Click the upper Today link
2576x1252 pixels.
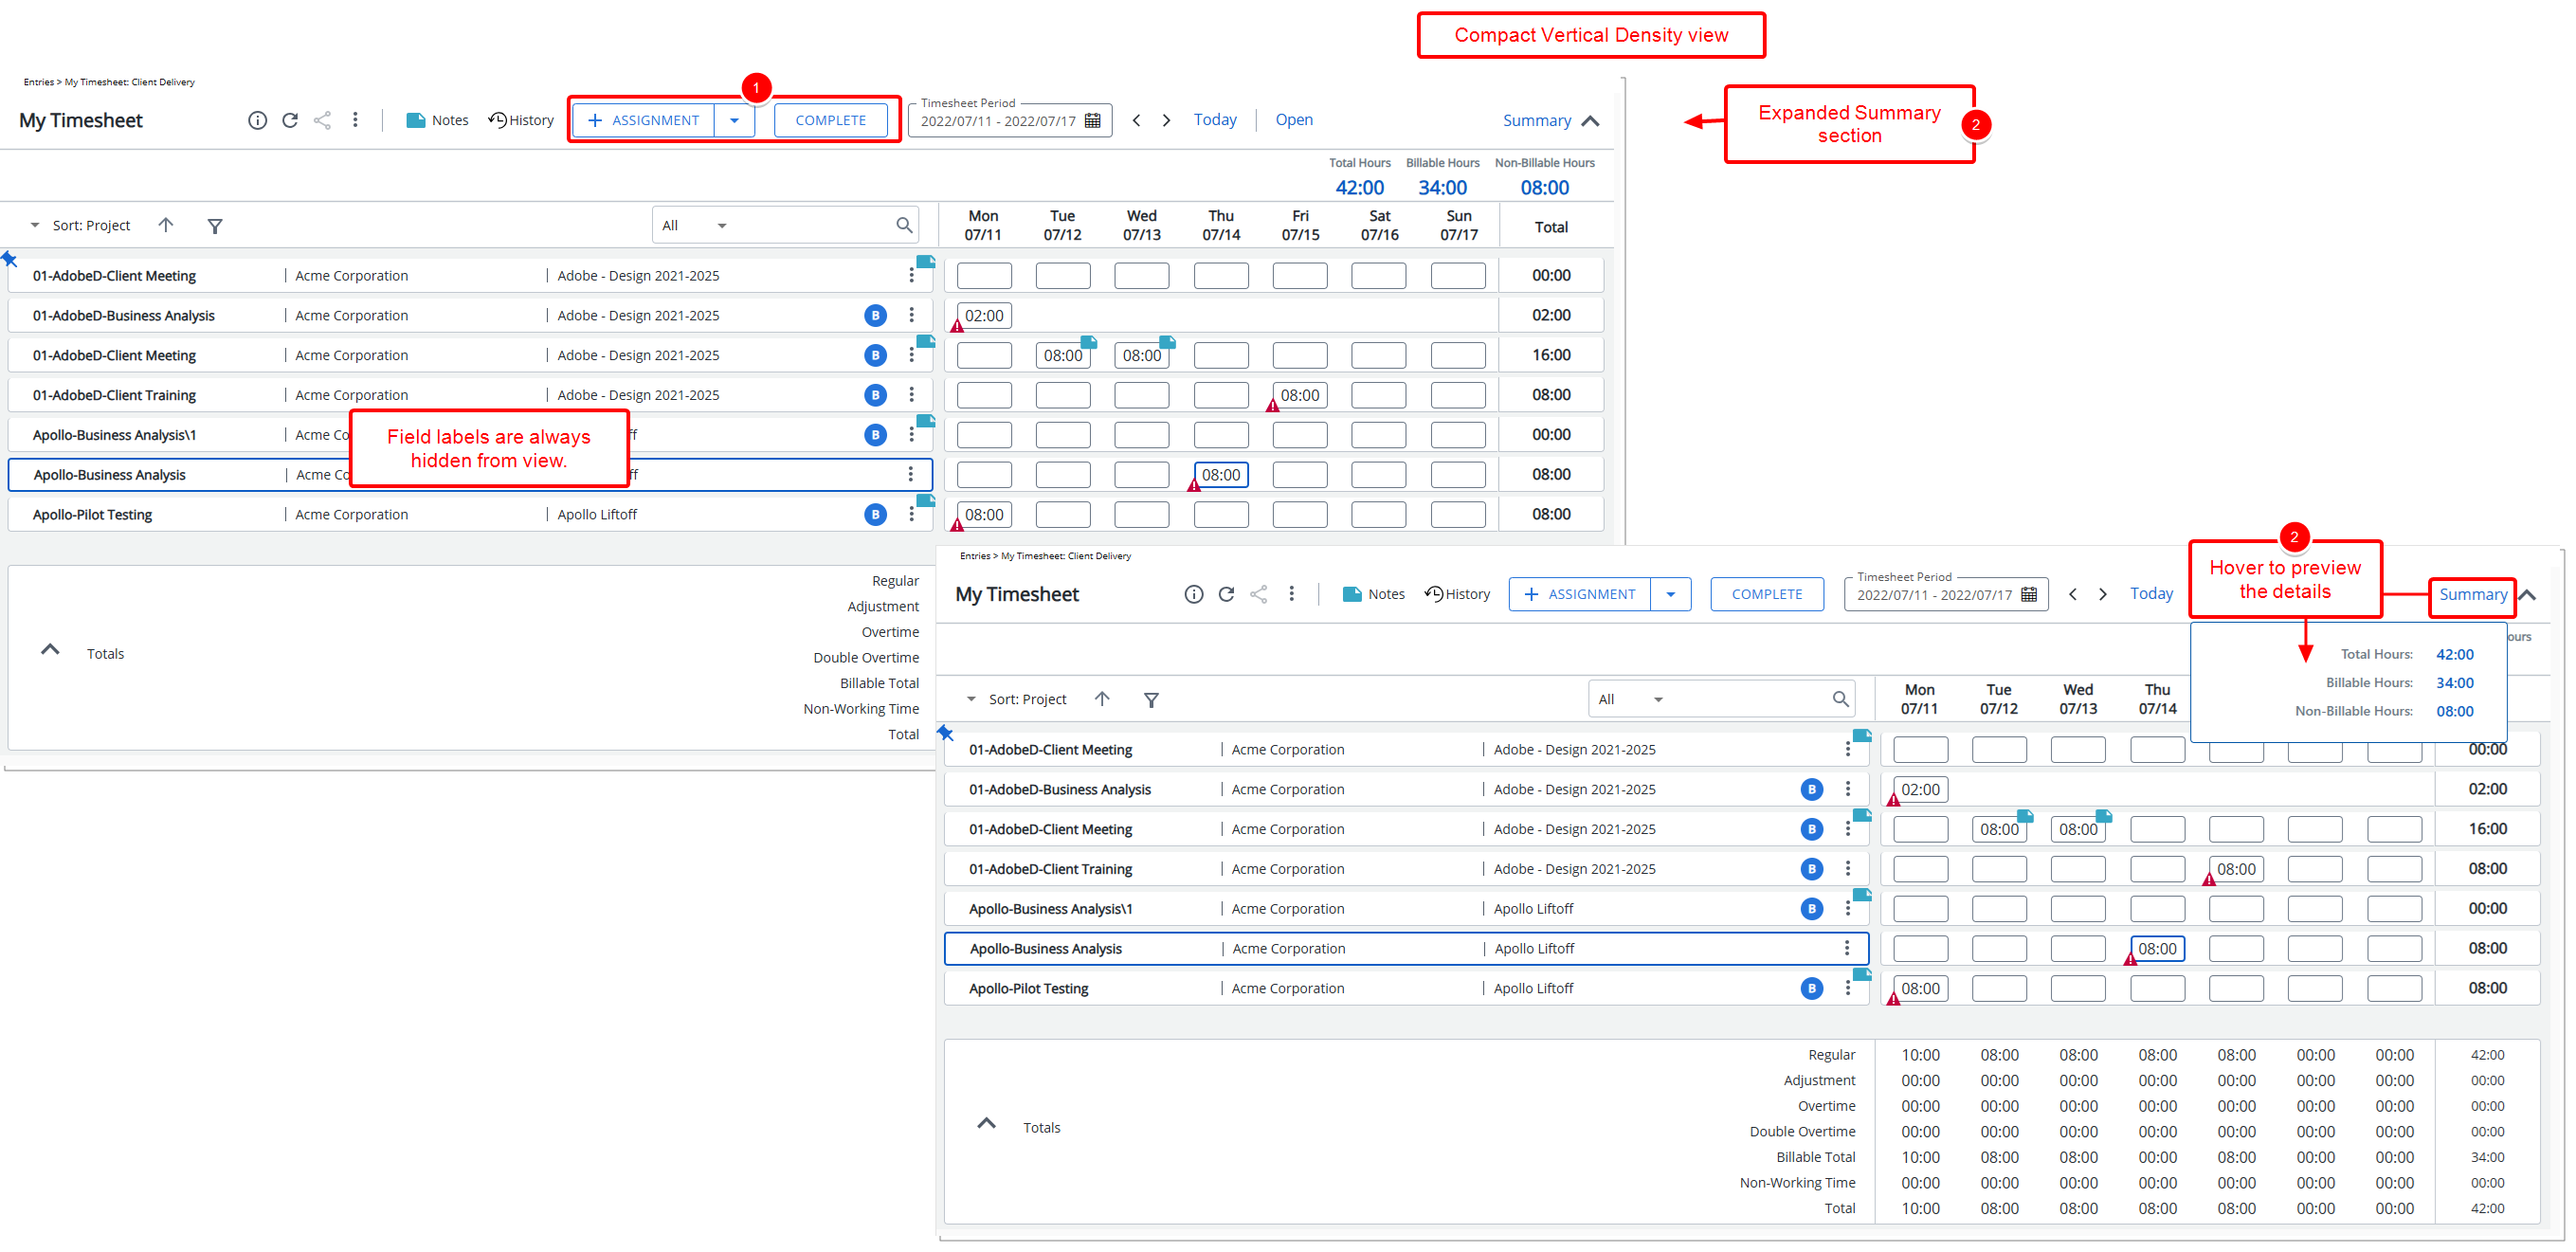1215,120
